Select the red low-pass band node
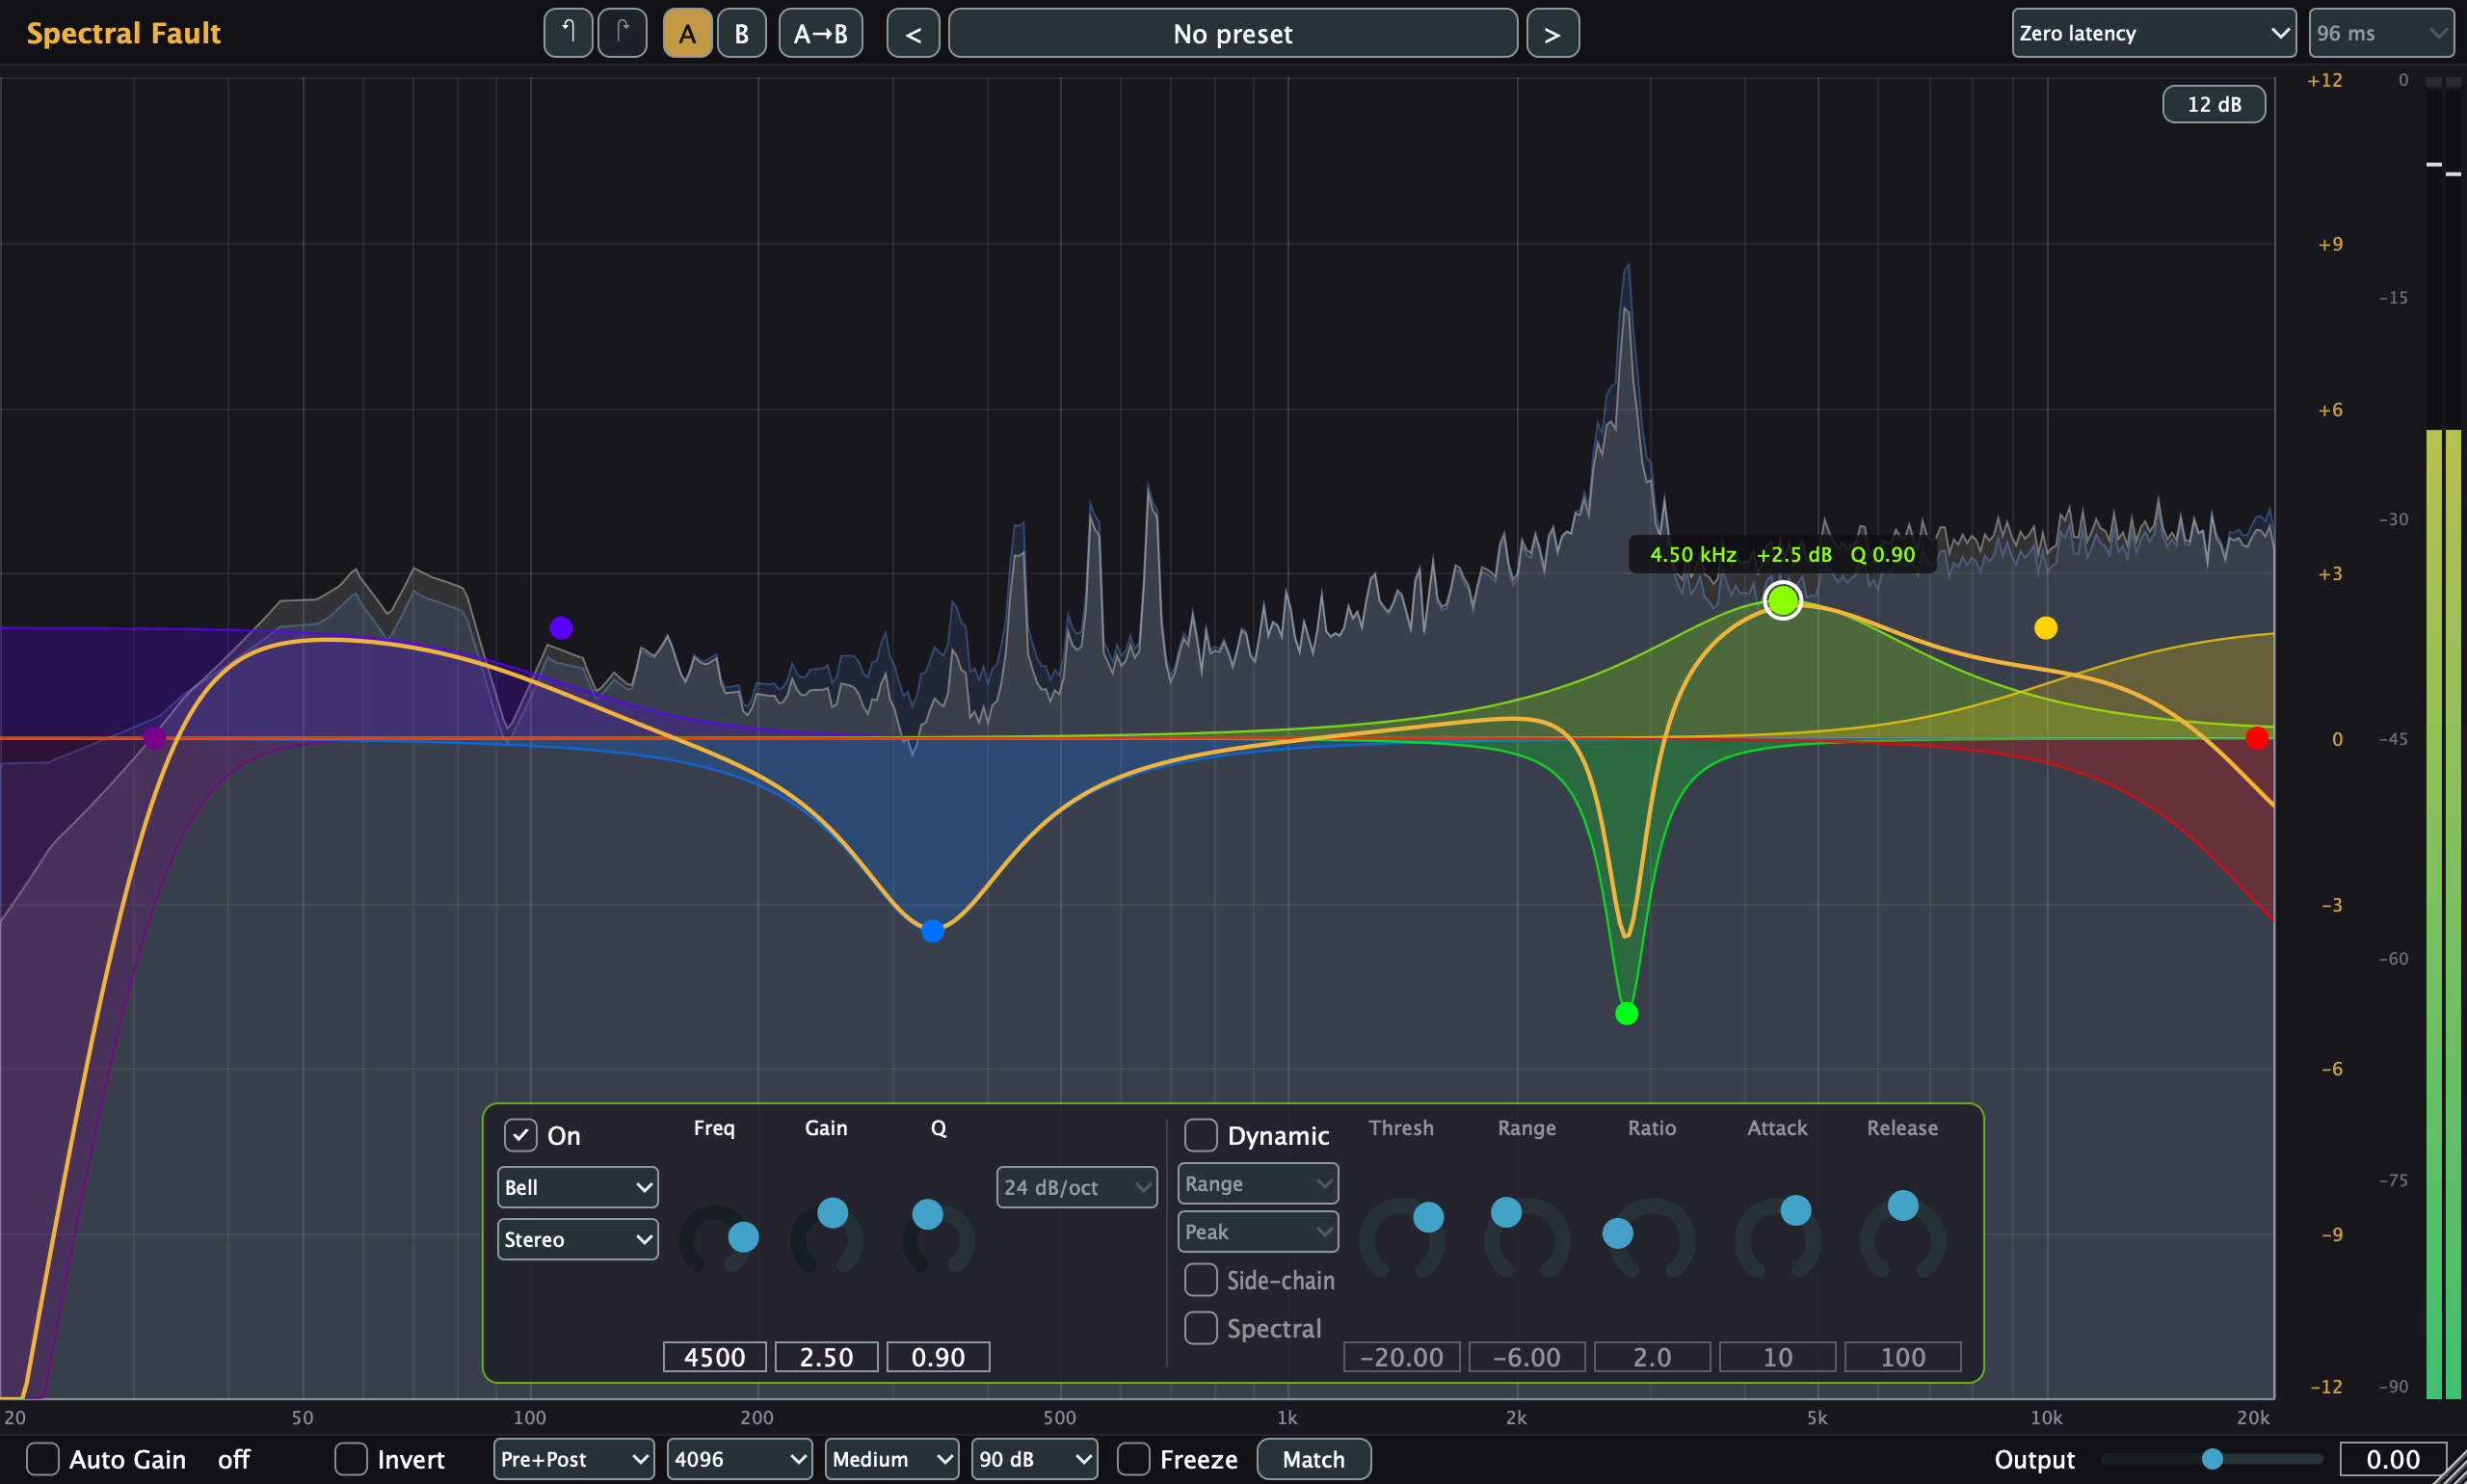This screenshot has height=1484, width=2467. pyautogui.click(x=2256, y=738)
